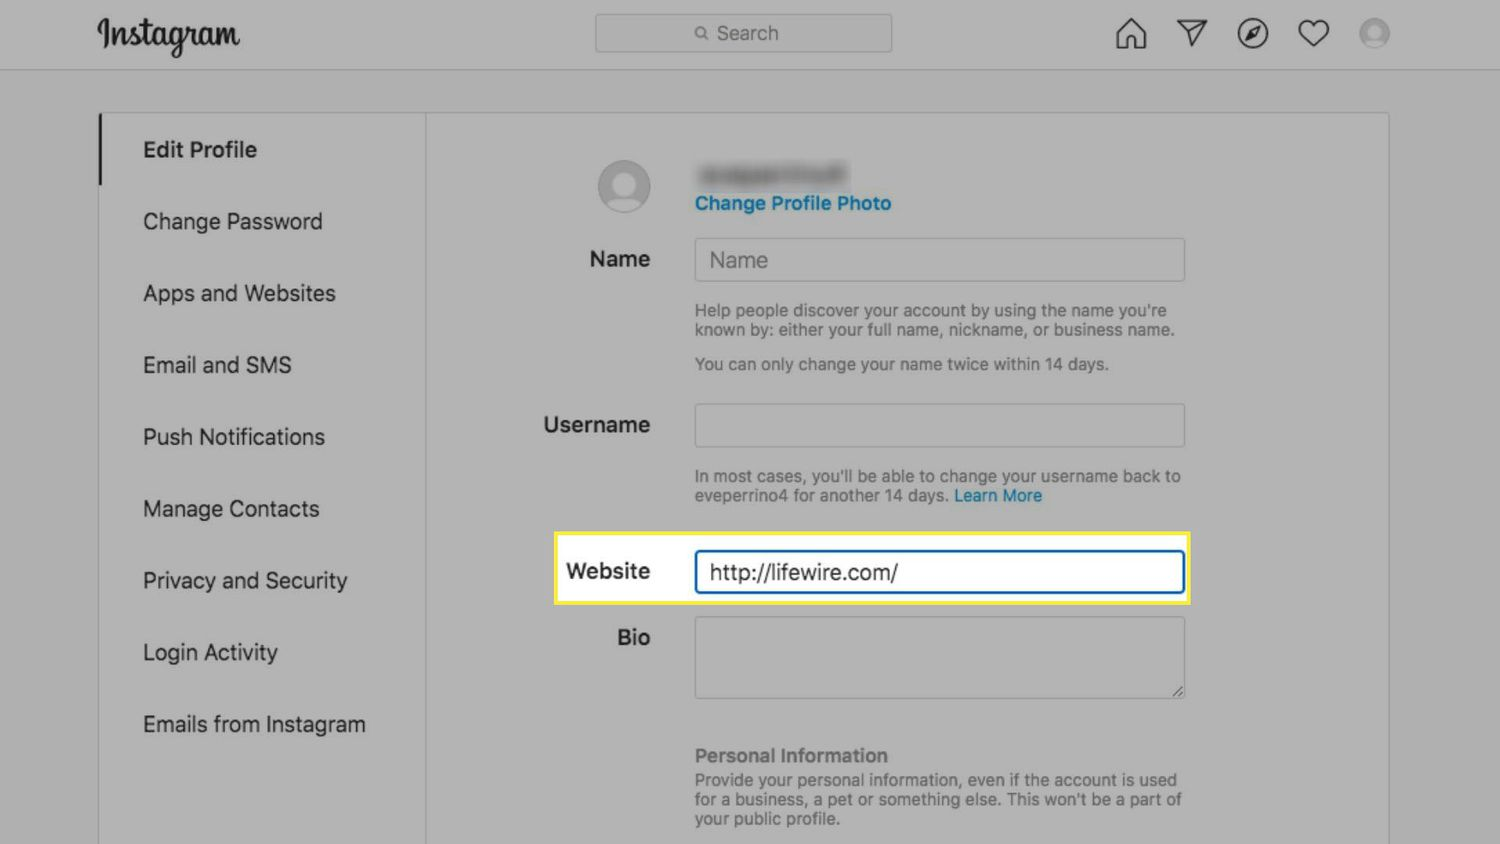This screenshot has width=1500, height=844.
Task: Select Manage Contacts in sidebar
Action: 231,510
